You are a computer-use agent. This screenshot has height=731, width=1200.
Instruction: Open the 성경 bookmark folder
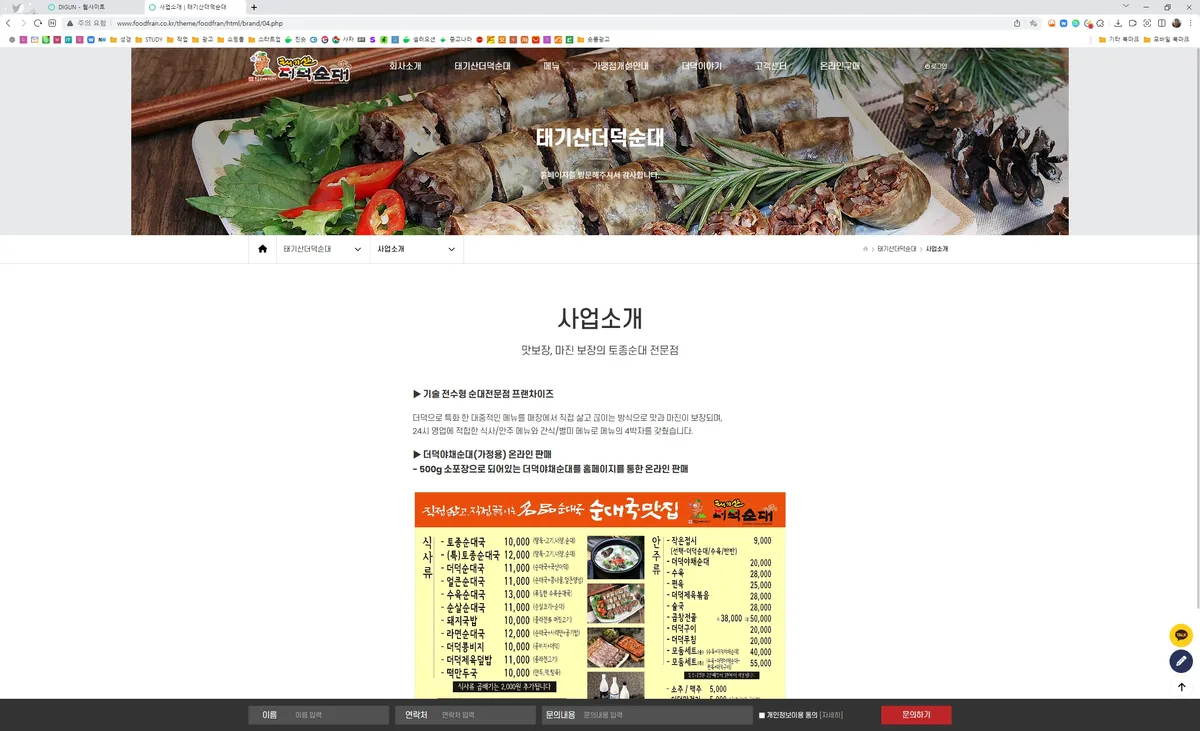pos(121,39)
